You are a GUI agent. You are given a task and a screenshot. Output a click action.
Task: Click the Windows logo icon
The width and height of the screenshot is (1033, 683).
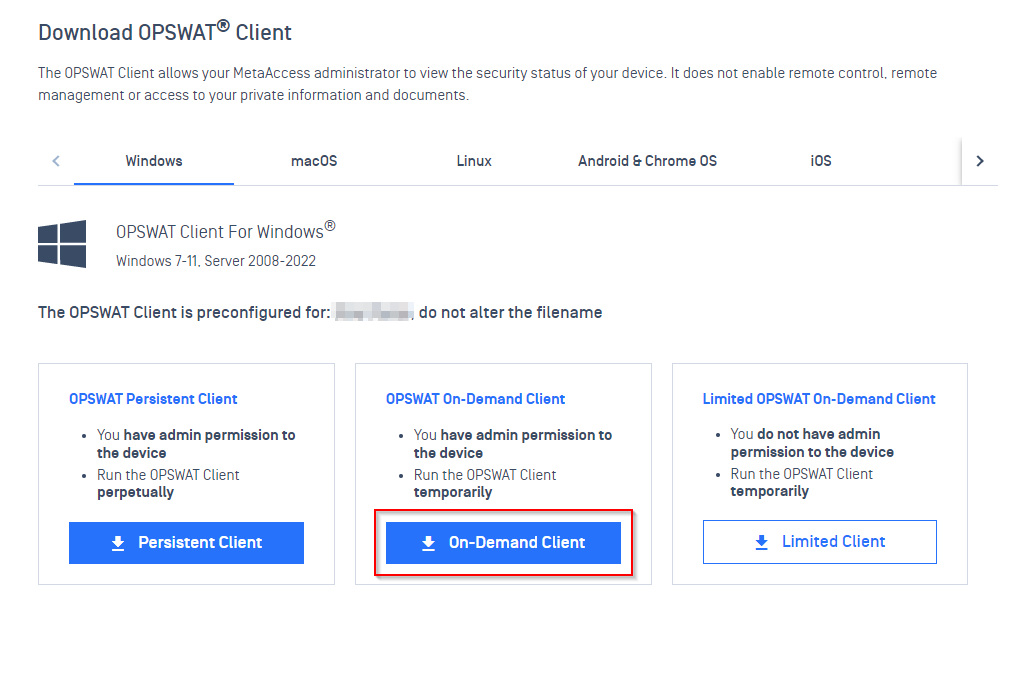pyautogui.click(x=62, y=244)
